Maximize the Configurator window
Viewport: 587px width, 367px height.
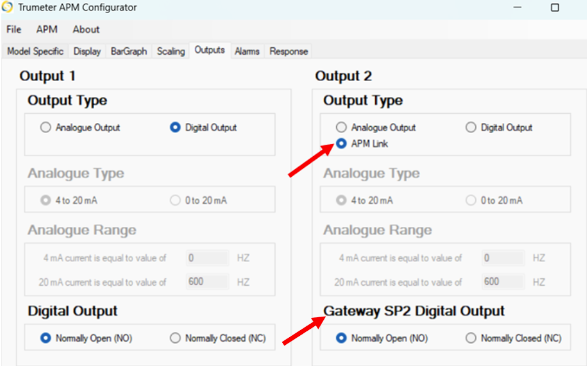(555, 7)
